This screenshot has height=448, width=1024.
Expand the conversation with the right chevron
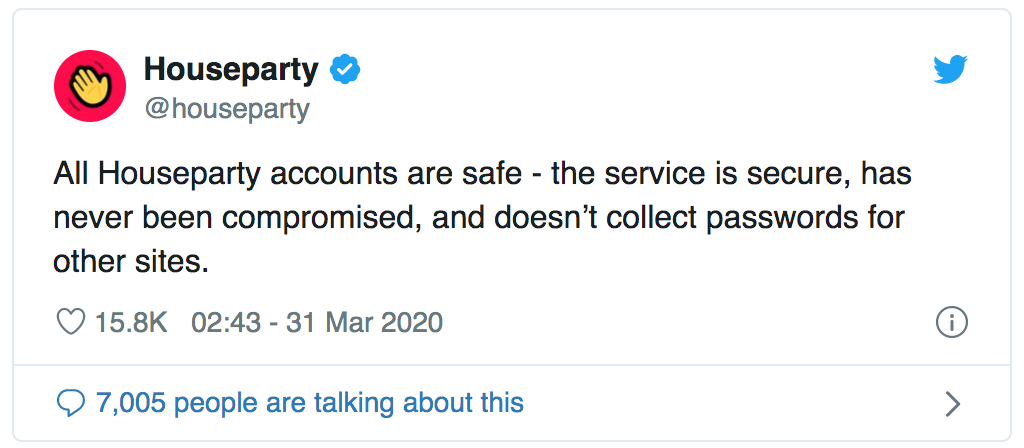point(953,404)
